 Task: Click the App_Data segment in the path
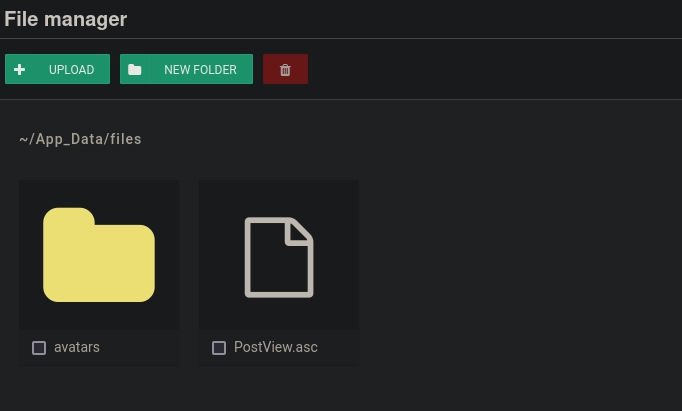point(70,139)
